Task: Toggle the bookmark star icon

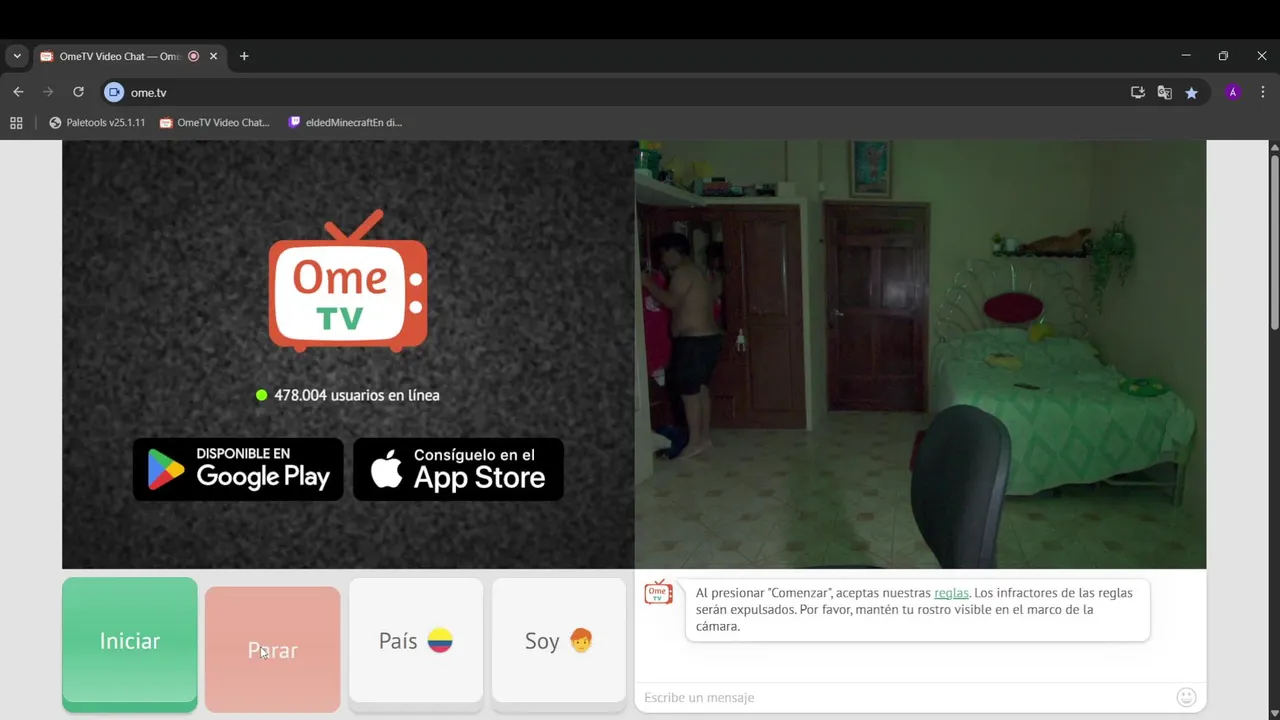Action: pyautogui.click(x=1191, y=92)
